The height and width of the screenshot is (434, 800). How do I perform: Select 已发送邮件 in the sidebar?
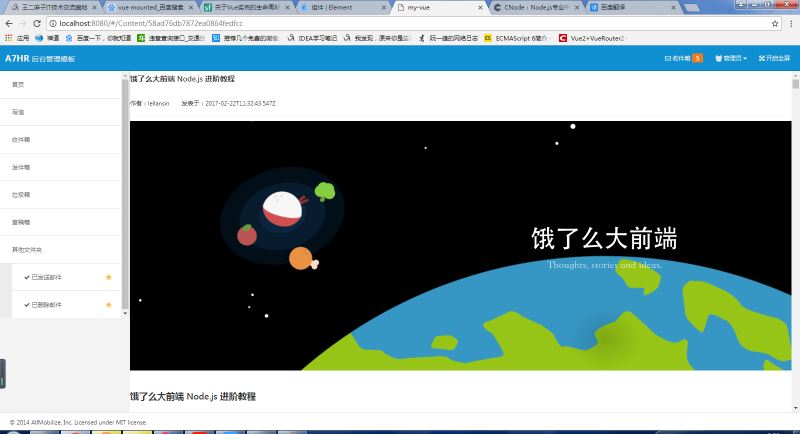tap(66, 277)
